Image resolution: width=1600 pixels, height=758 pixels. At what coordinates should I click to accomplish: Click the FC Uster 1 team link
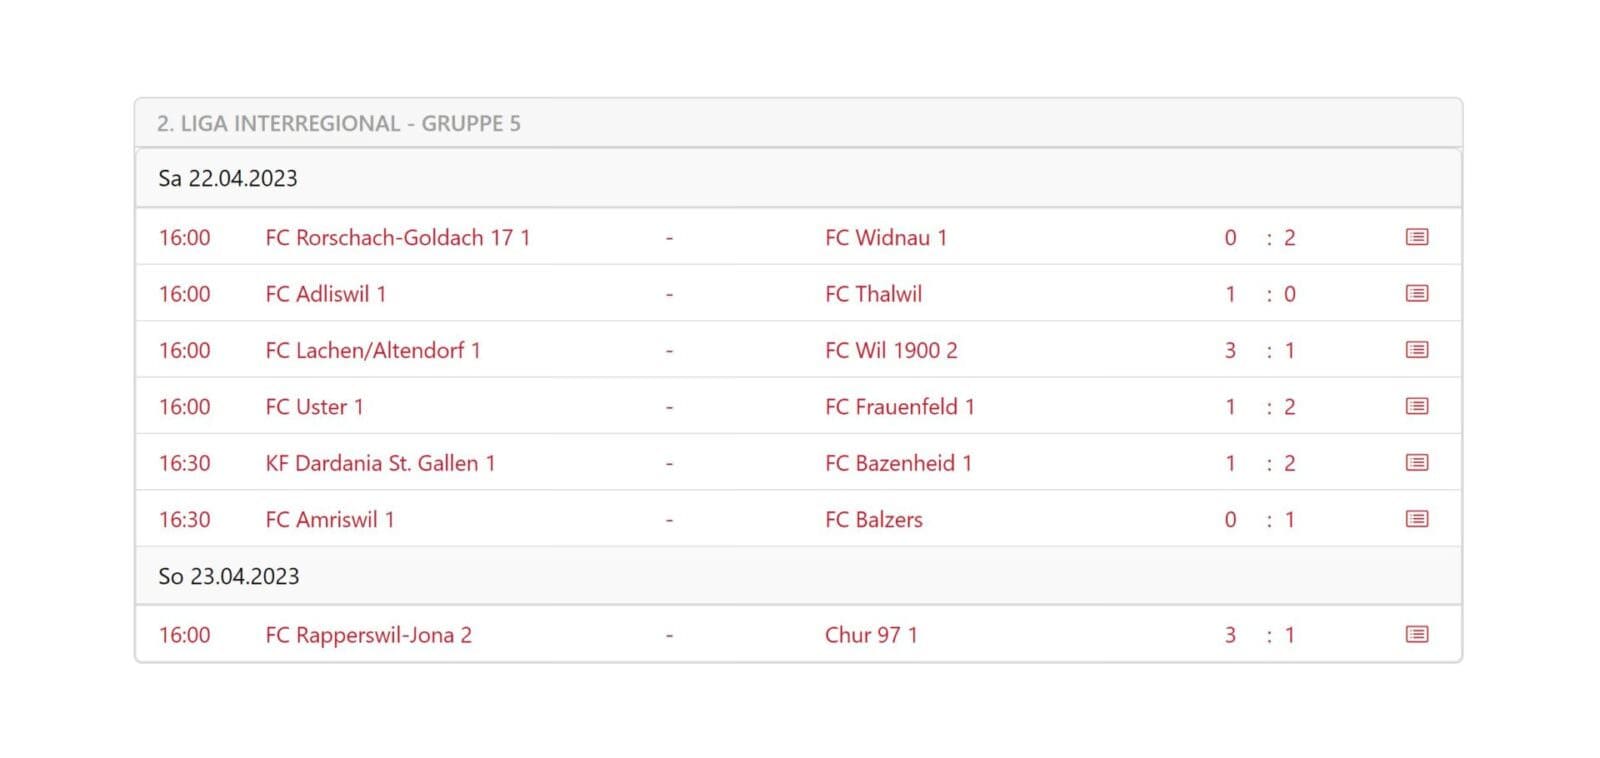[314, 407]
